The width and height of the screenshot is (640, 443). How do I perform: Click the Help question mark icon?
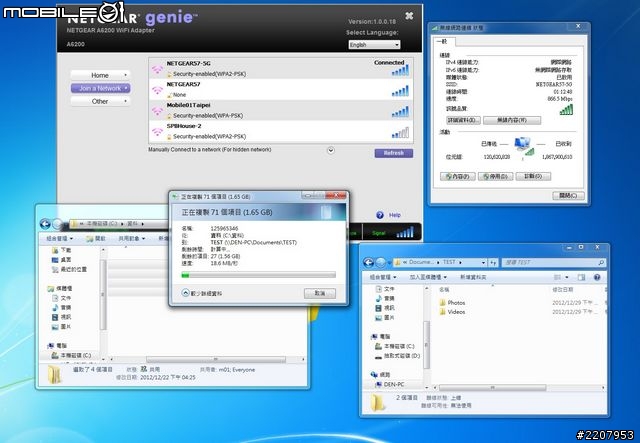point(380,215)
